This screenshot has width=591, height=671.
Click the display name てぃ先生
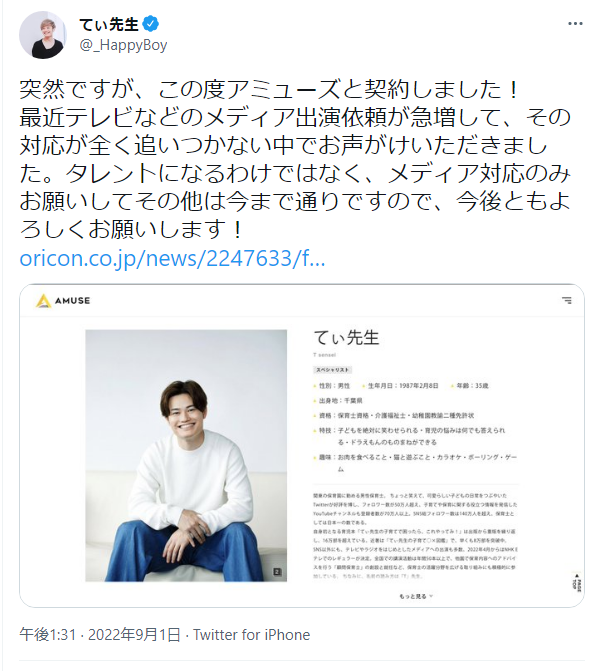(x=109, y=24)
